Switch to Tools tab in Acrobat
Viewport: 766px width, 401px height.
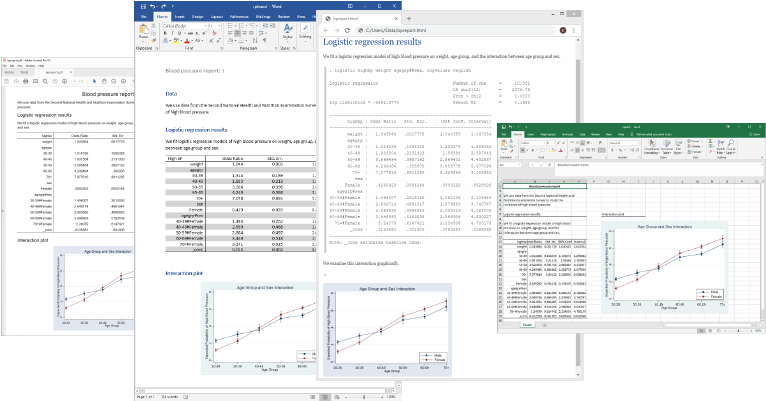24,72
